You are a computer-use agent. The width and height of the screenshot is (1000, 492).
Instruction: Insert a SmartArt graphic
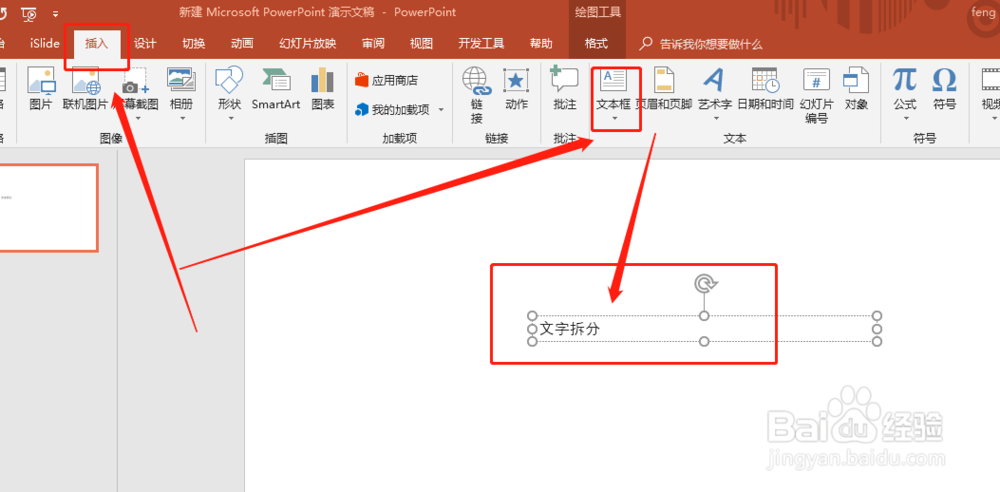coord(276,89)
